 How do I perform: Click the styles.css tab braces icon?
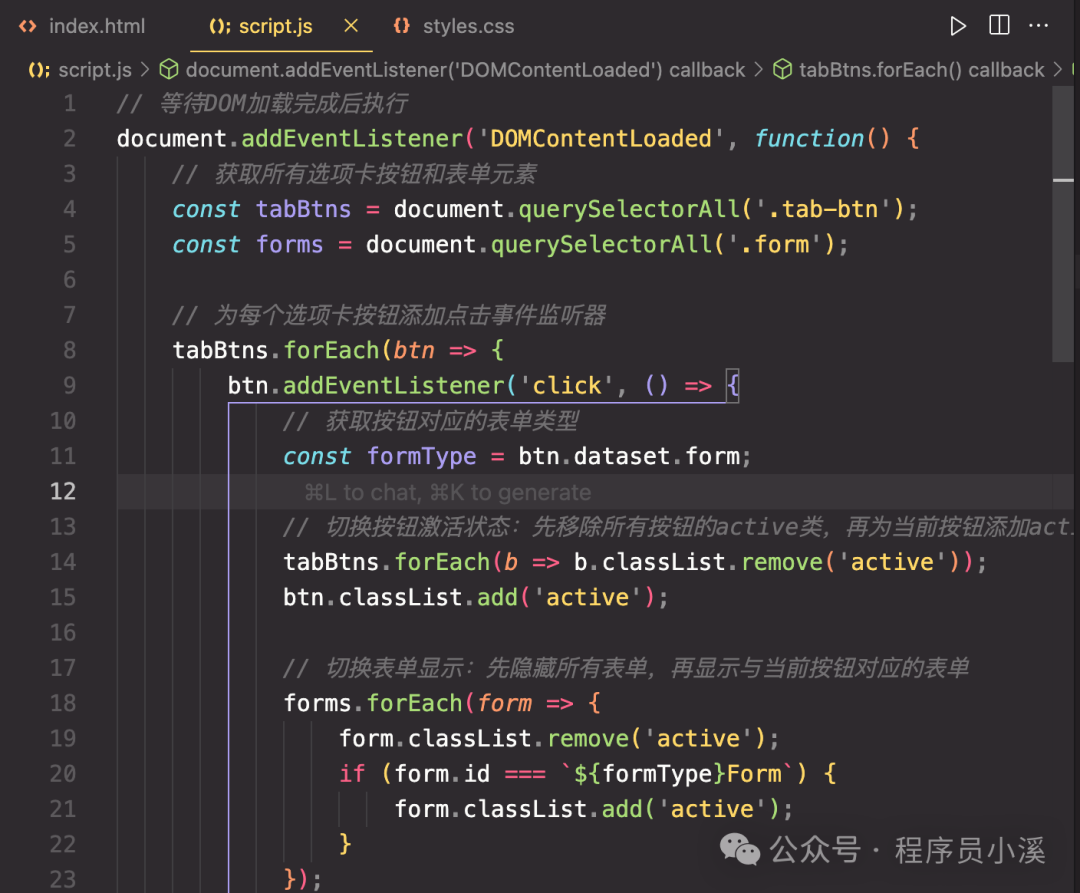pos(402,27)
